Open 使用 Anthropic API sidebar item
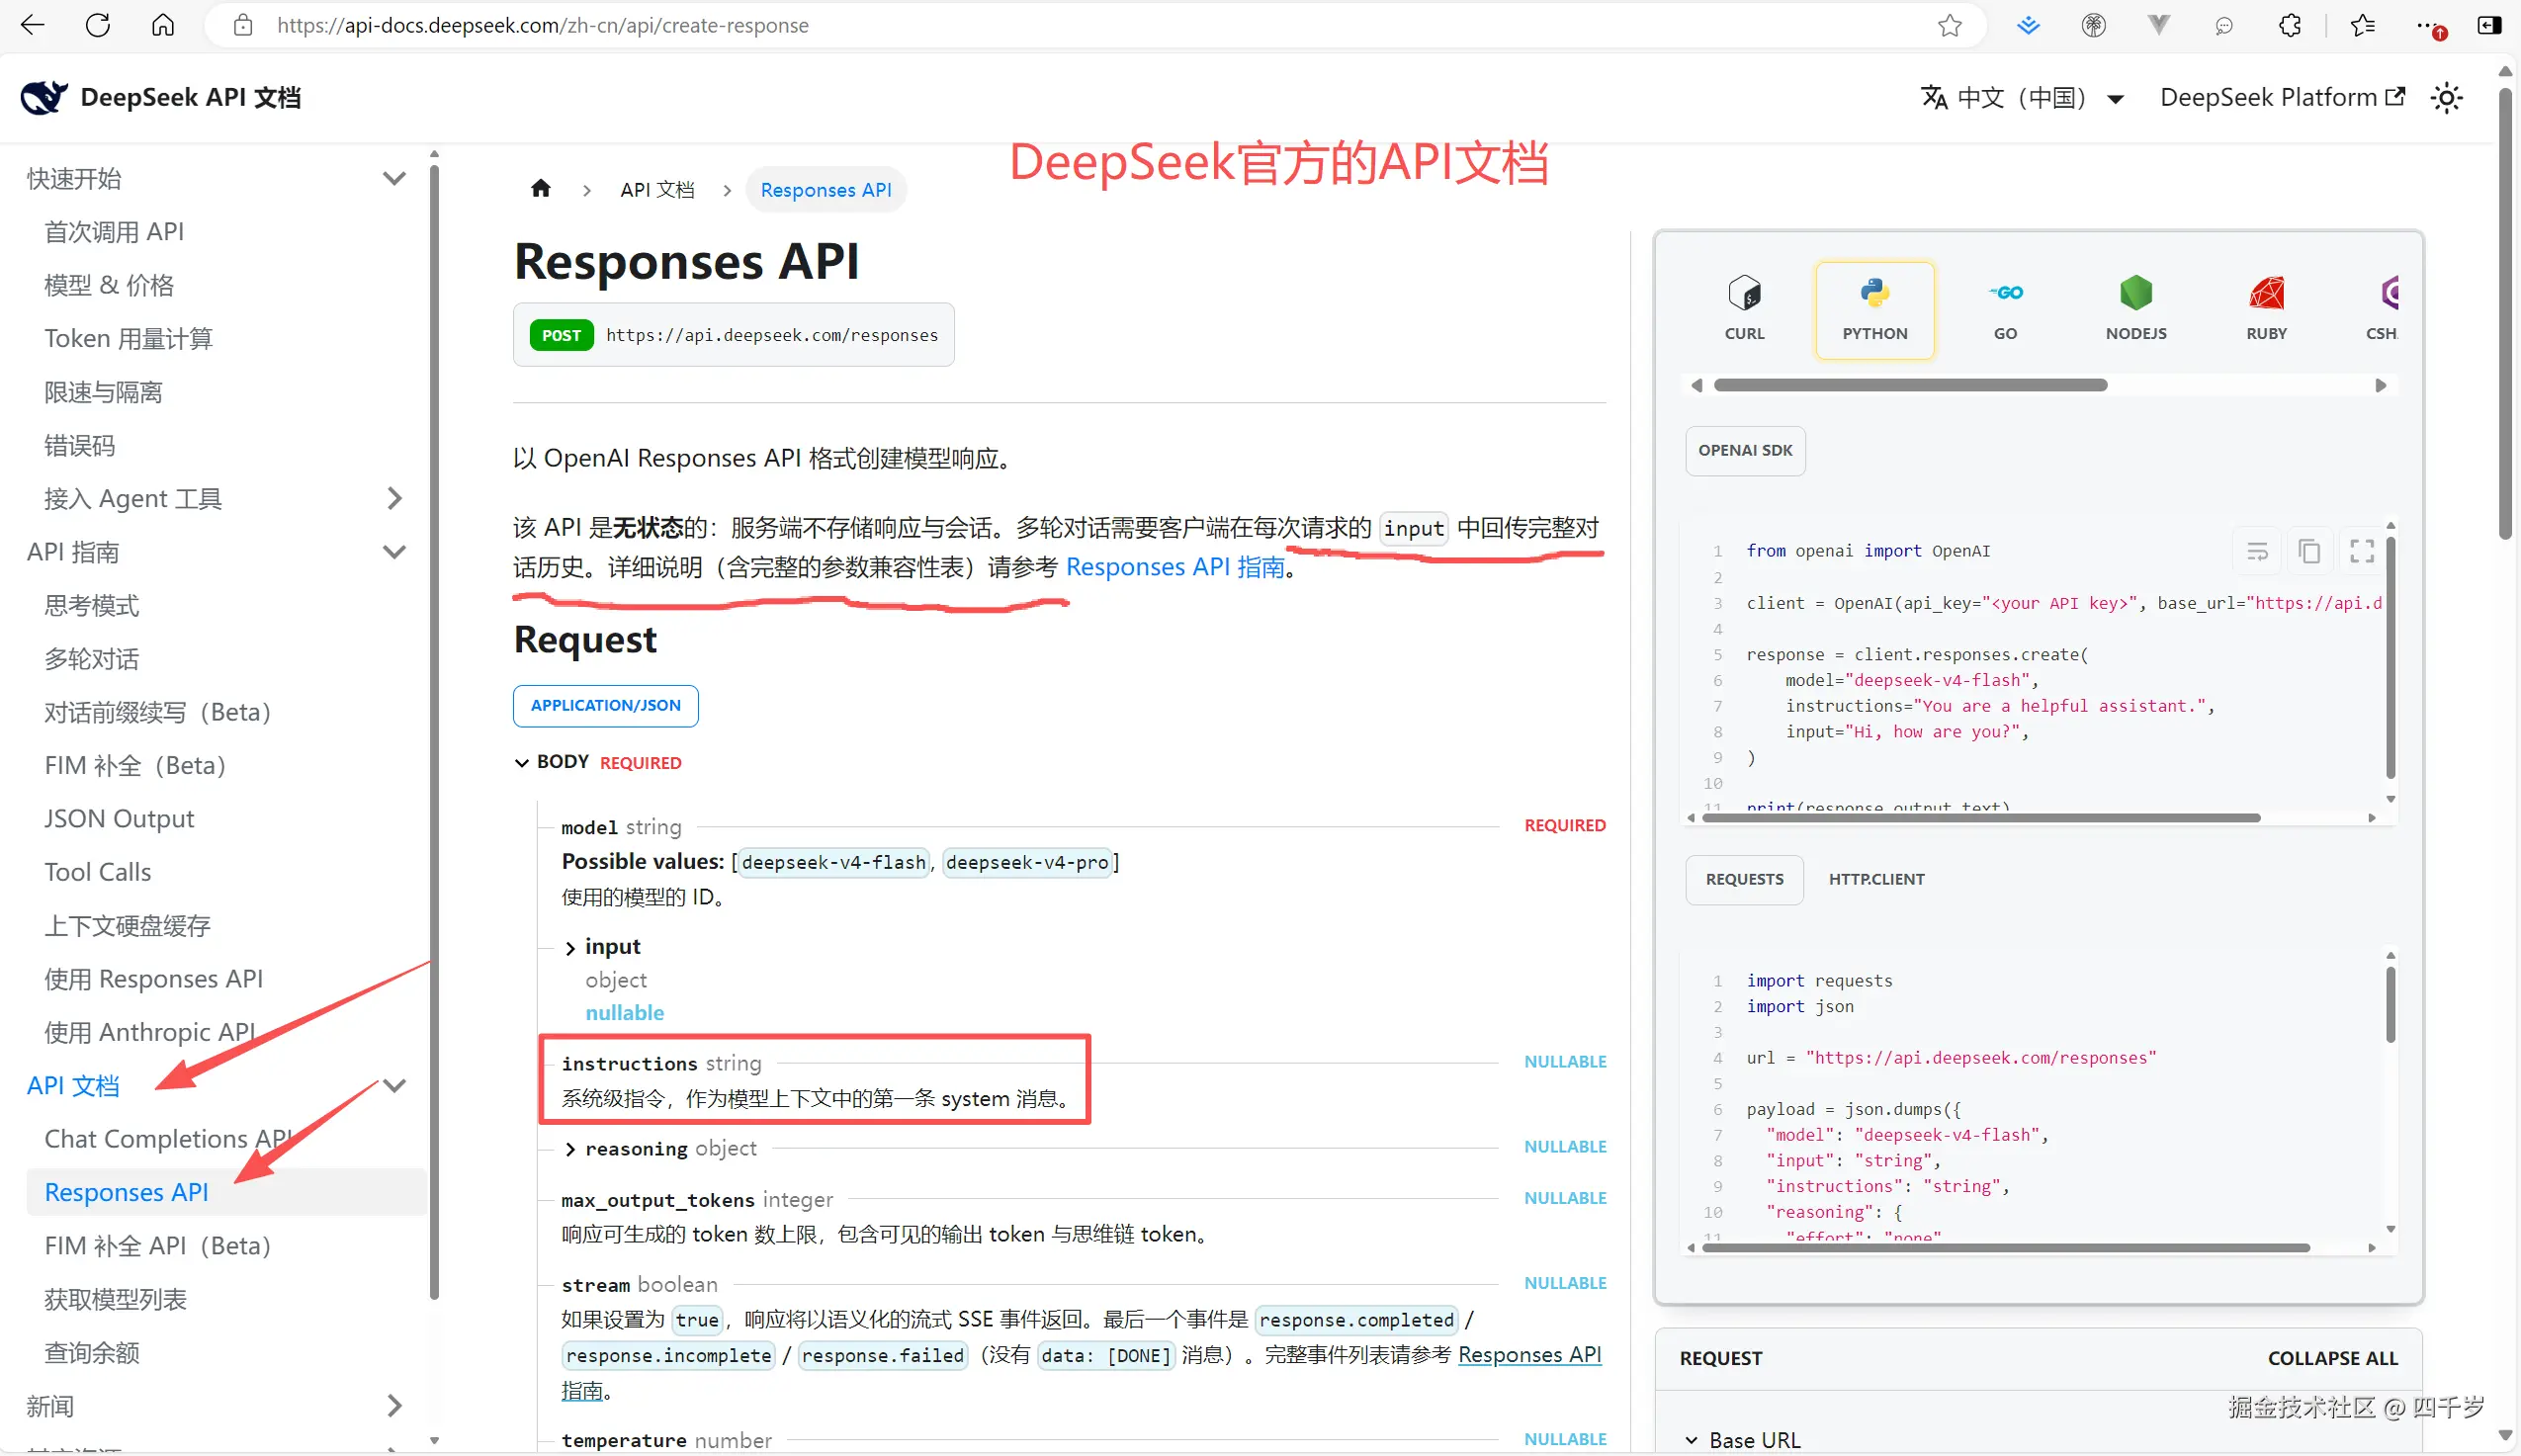The height and width of the screenshot is (1456, 2521). coord(150,1031)
